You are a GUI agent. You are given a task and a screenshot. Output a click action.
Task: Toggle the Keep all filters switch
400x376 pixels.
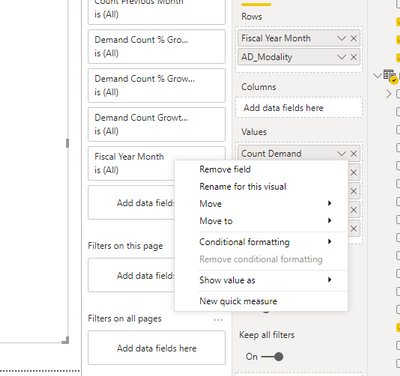272,357
